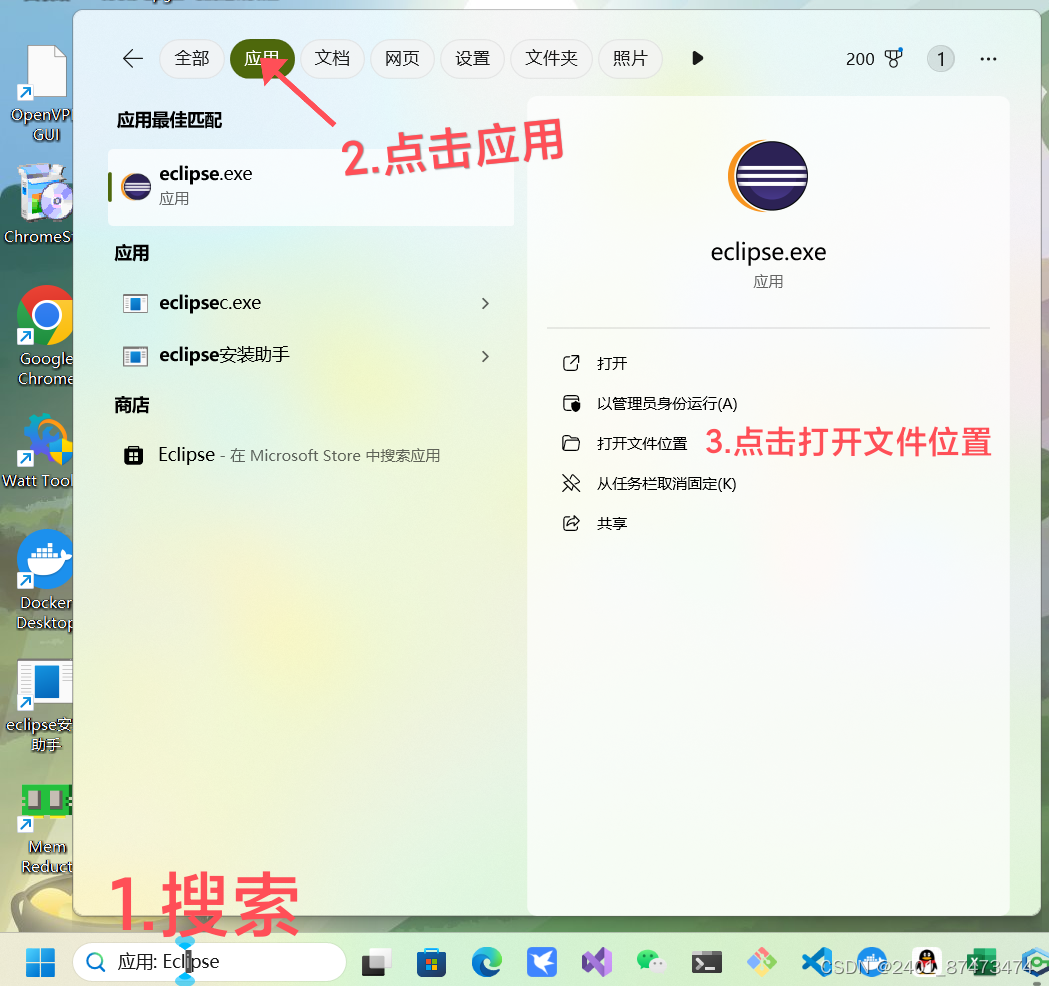
Task: Switch to the 网页 filter tab
Action: pyautogui.click(x=403, y=59)
